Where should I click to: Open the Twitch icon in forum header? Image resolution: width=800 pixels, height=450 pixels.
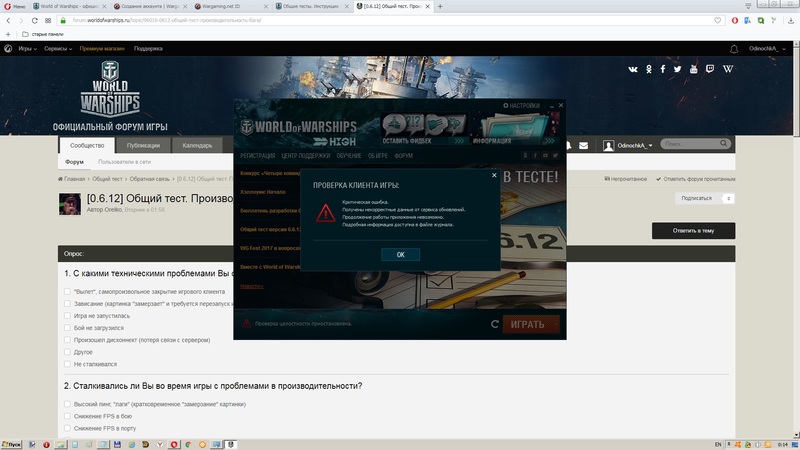(710, 69)
